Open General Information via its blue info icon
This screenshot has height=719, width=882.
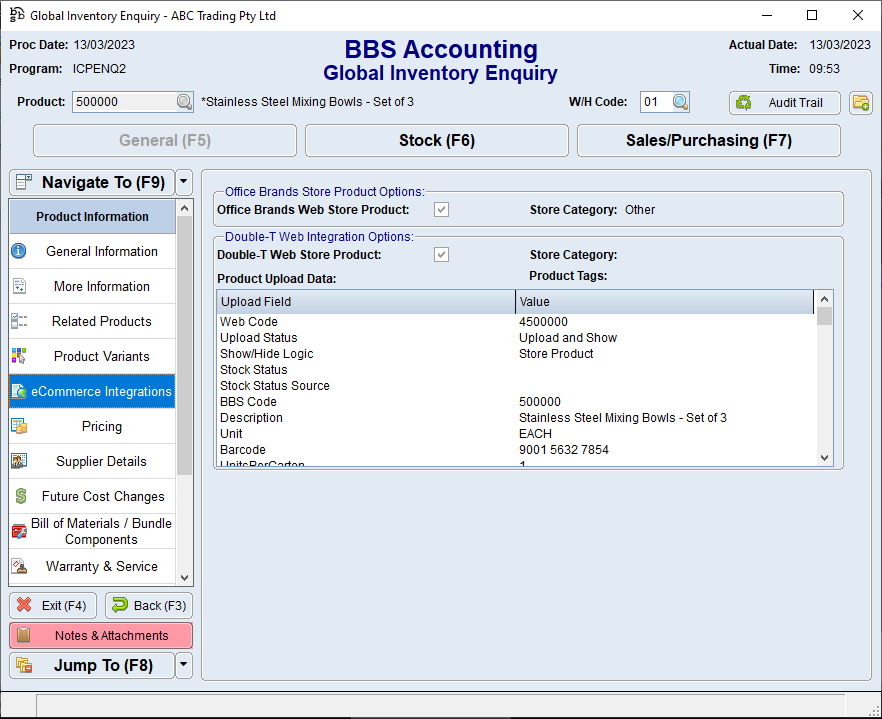(x=19, y=252)
